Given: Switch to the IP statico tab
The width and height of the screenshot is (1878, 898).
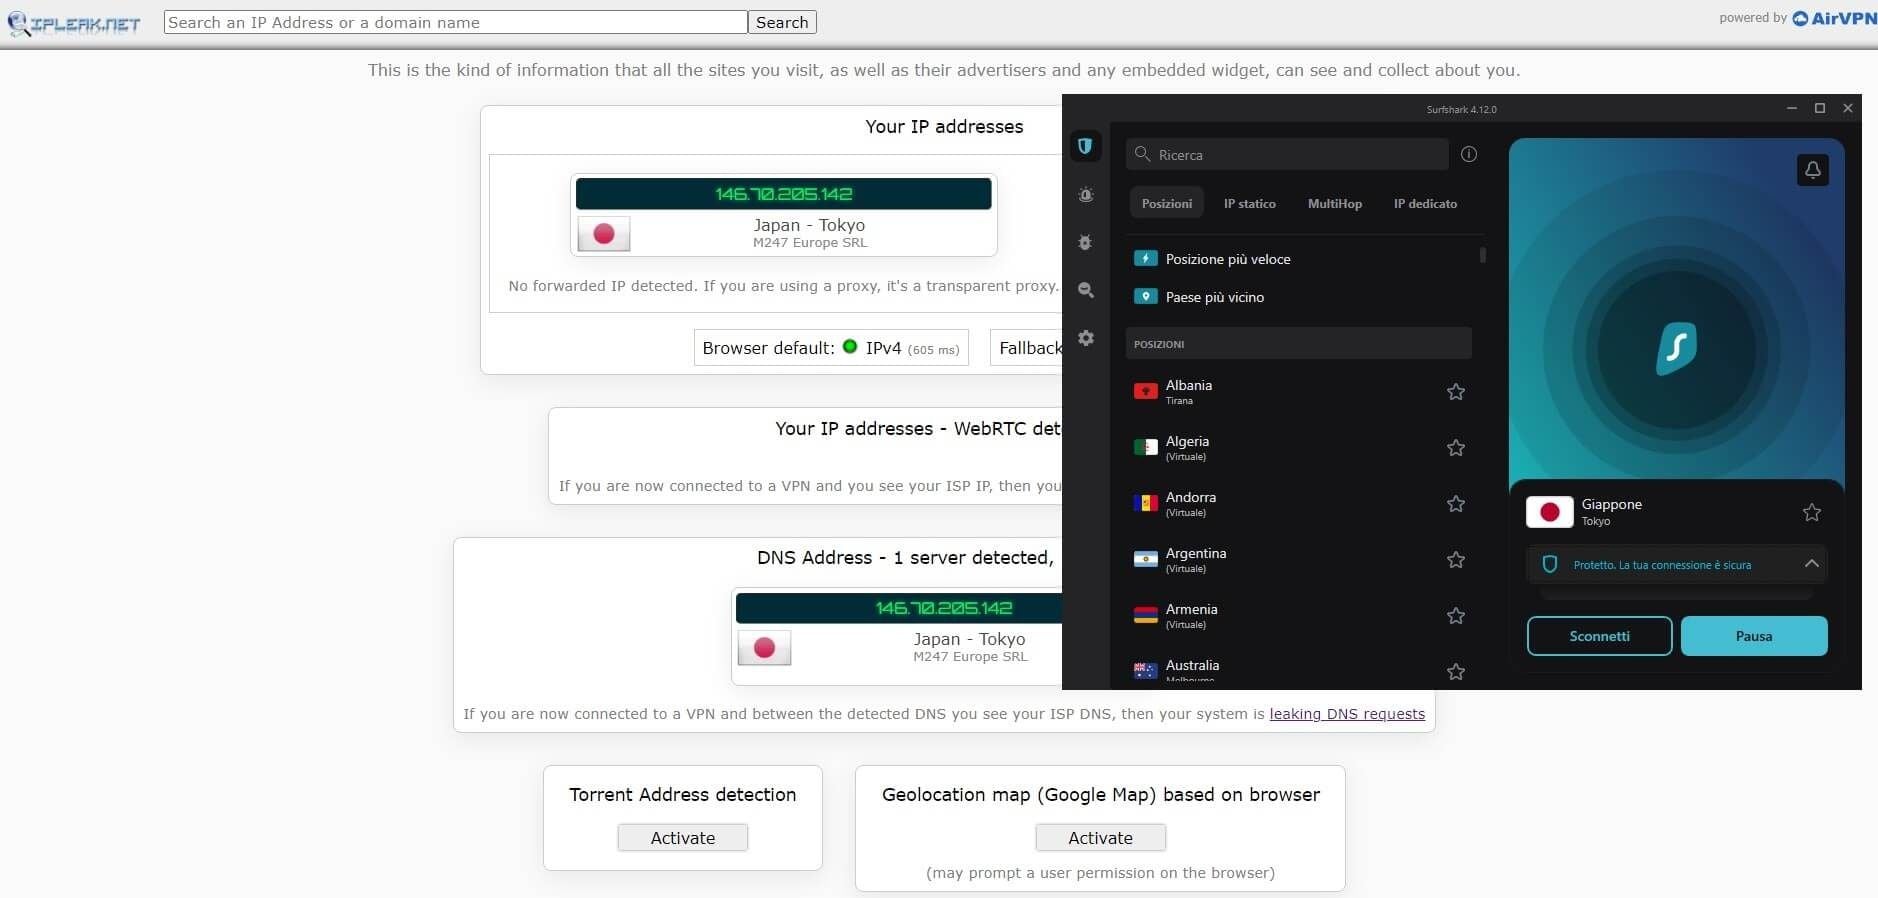Looking at the screenshot, I should 1249,204.
